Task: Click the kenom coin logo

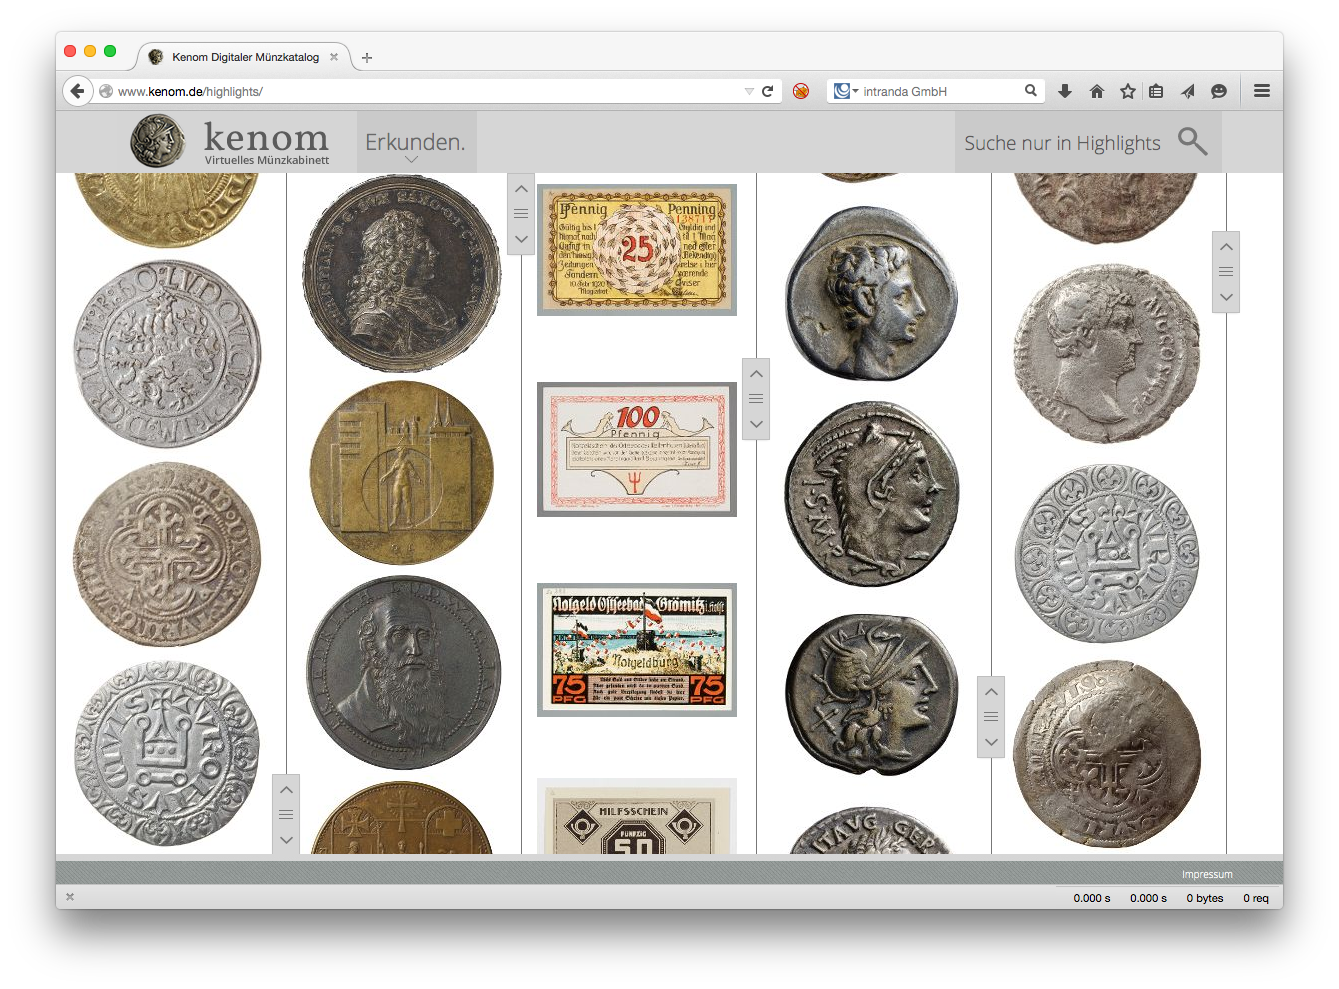Action: pos(158,141)
